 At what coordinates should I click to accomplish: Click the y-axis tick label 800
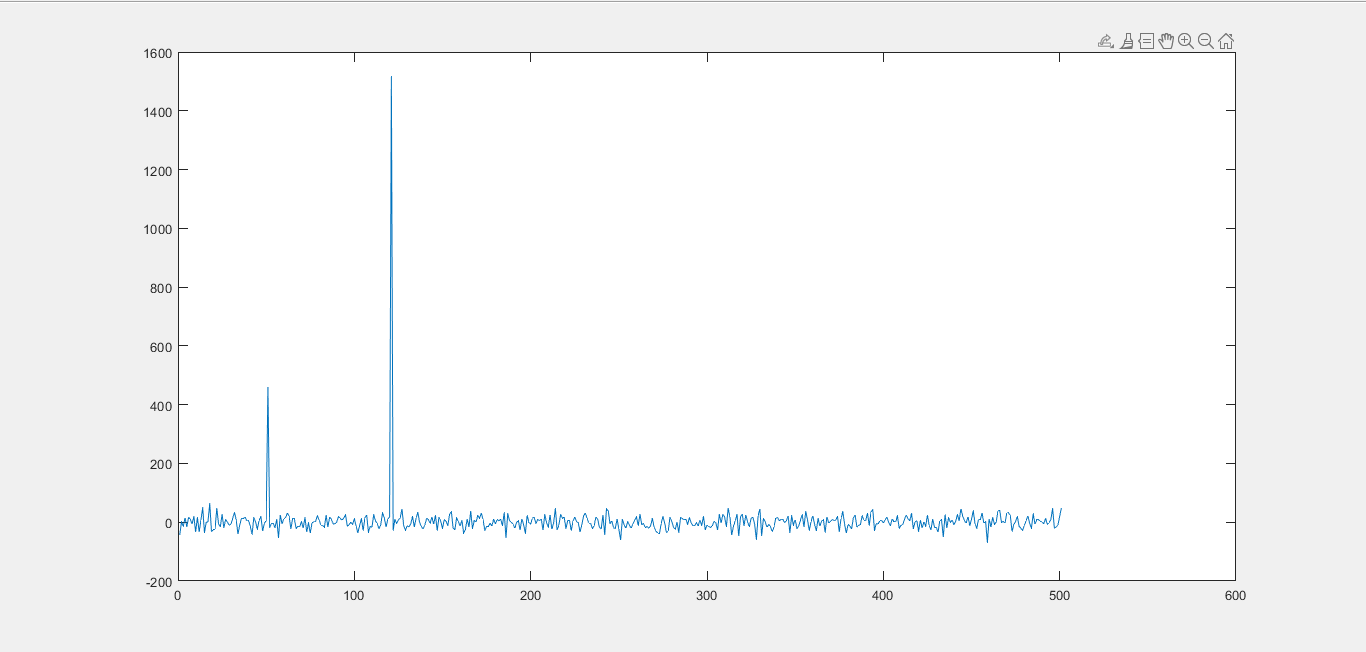(x=162, y=288)
